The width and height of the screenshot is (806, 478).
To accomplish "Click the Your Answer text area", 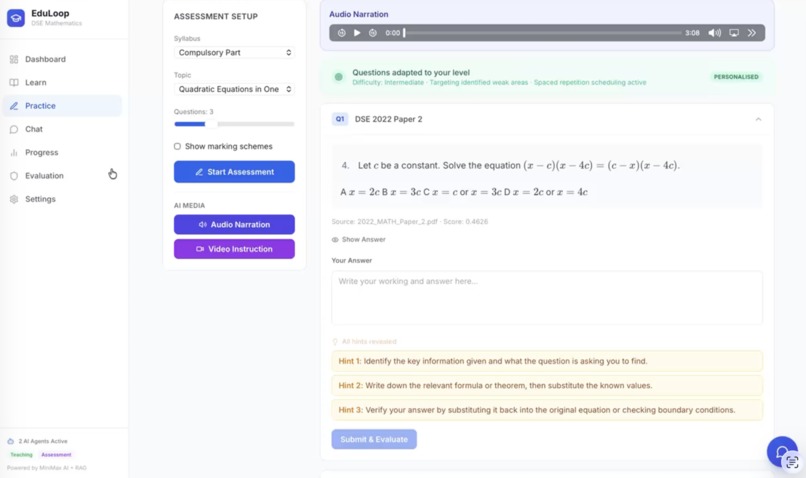I will (x=547, y=298).
